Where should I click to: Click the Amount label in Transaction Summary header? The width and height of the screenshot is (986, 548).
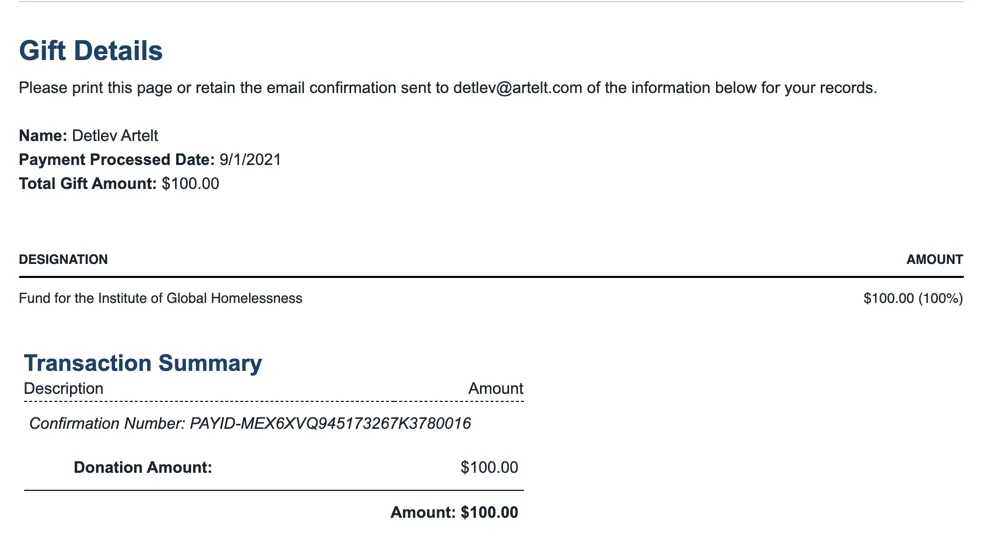coord(495,389)
